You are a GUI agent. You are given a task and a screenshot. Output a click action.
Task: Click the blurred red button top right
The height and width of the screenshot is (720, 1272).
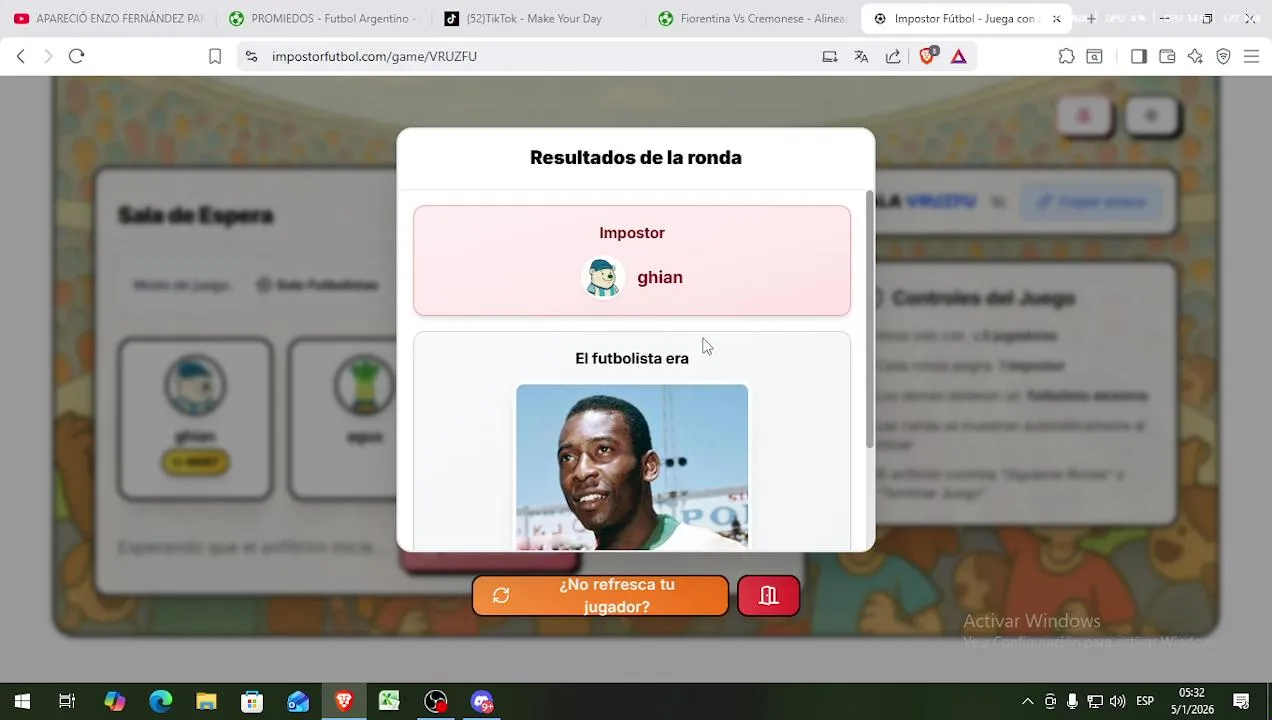click(1083, 116)
